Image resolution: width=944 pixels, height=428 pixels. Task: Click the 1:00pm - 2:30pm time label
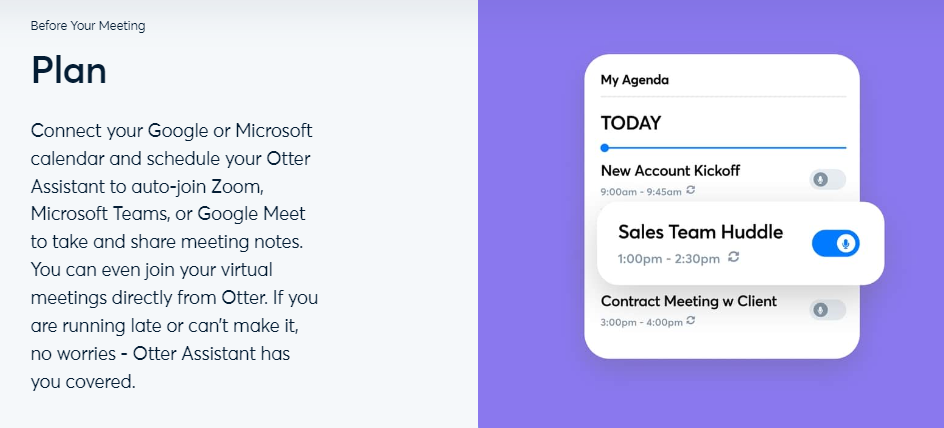(668, 259)
